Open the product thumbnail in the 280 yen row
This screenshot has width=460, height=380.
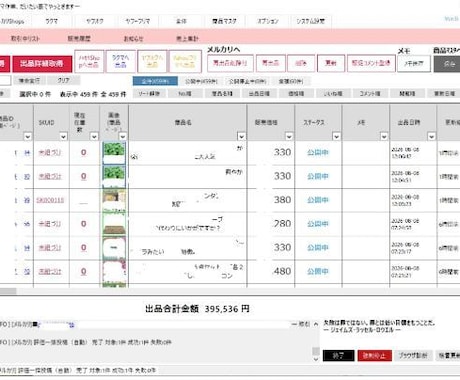click(114, 225)
